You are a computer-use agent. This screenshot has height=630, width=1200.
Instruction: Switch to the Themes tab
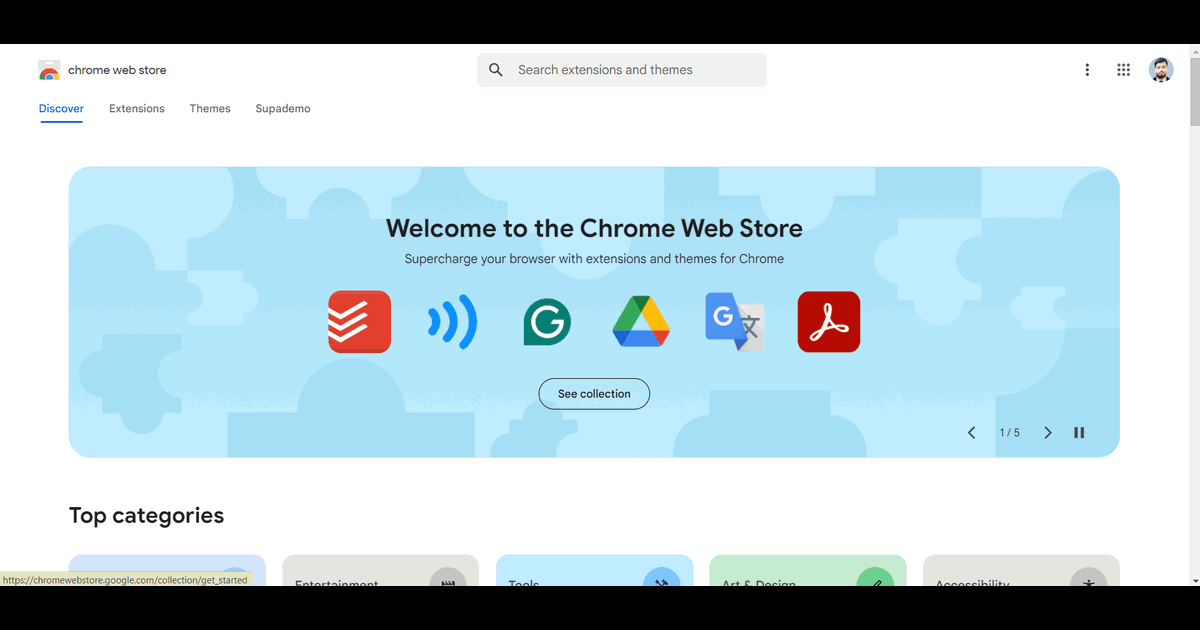(x=210, y=109)
